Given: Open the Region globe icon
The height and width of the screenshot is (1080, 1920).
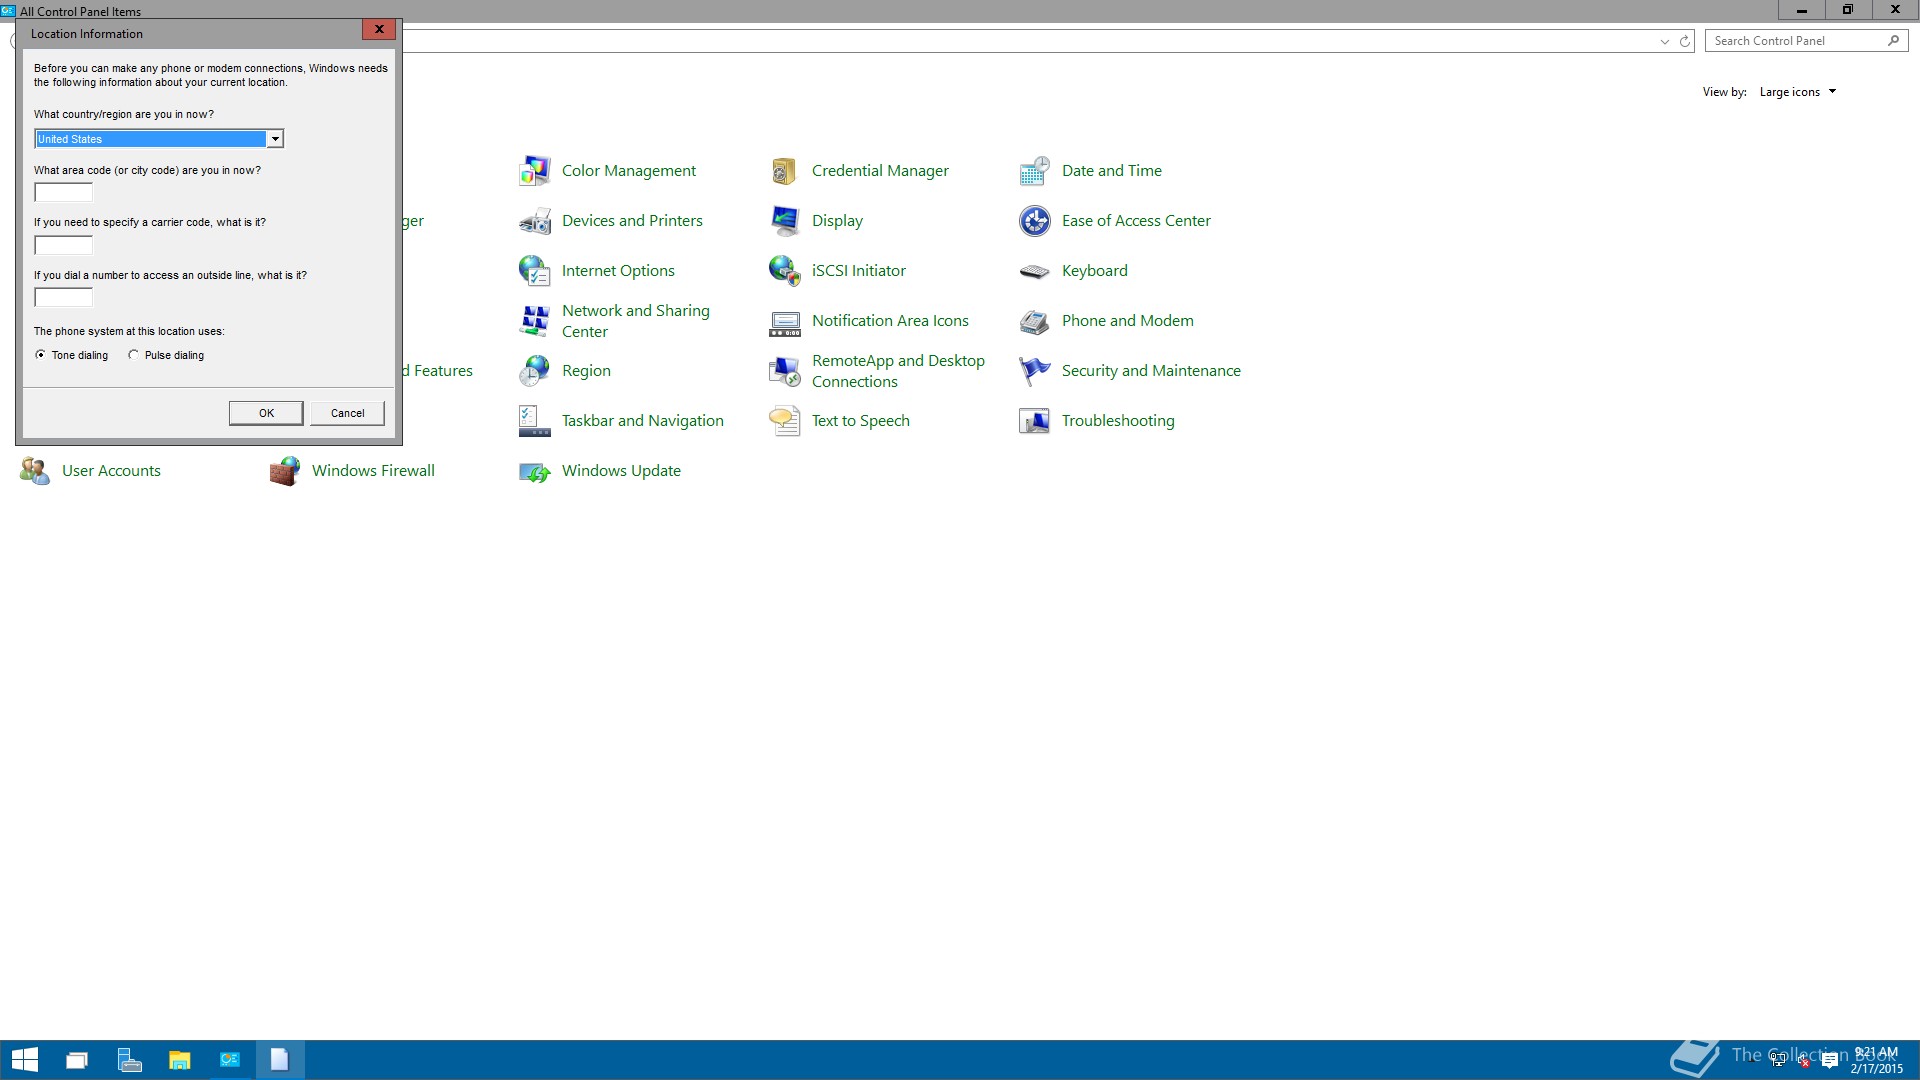Looking at the screenshot, I should coord(534,371).
